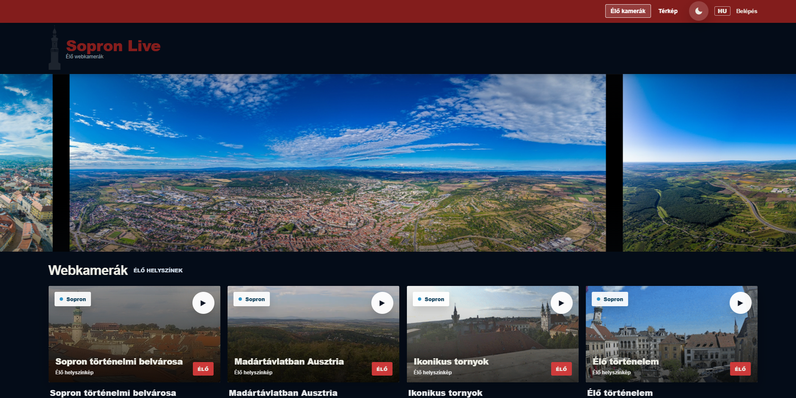This screenshot has height=398, width=796.
Task: Click the Élő webkamerák tagline text
Action: [x=85, y=57]
